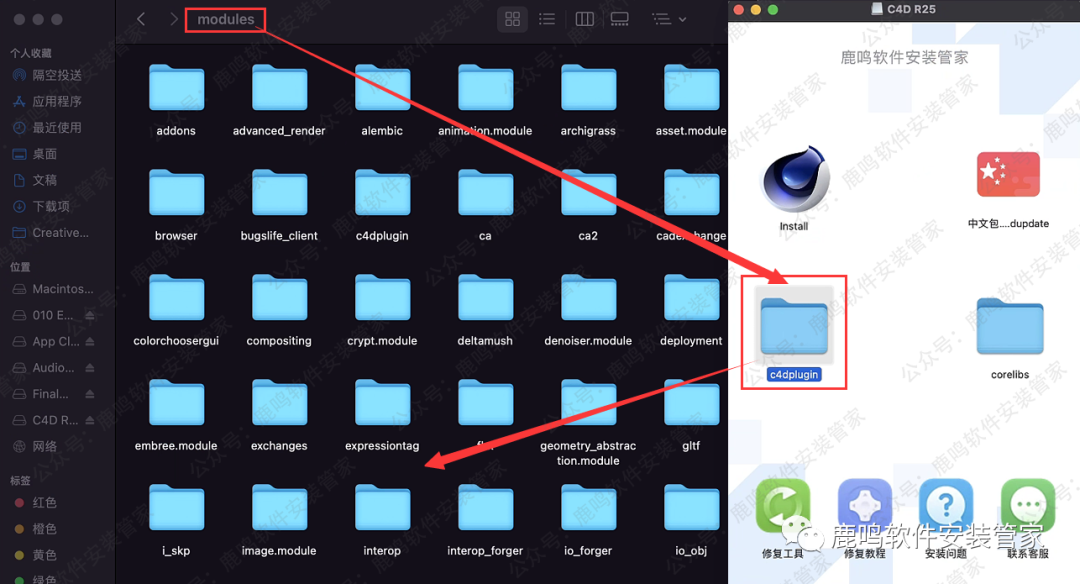Viewport: 1080px width, 584px height.
Task: Select the red tag in sidebar
Action: tap(44, 502)
